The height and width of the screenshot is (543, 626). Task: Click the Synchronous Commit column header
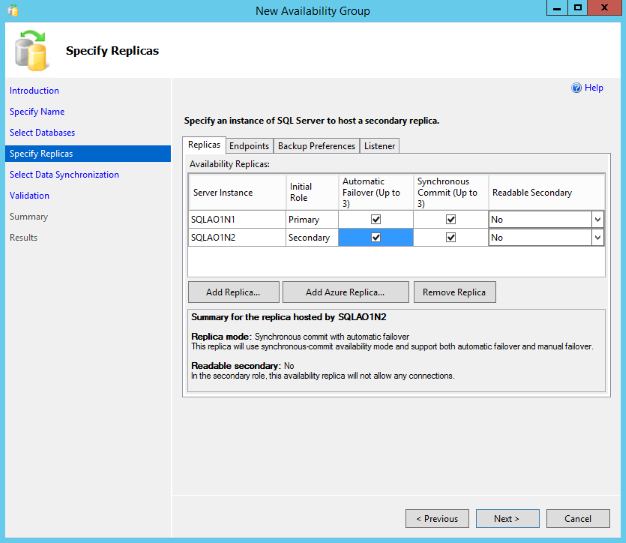451,192
